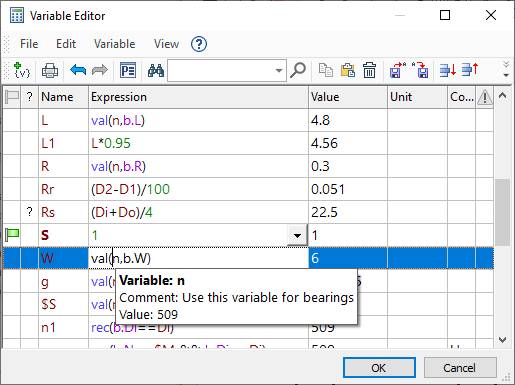Click the W expression edit field
515x385 pixels.
coord(199,258)
